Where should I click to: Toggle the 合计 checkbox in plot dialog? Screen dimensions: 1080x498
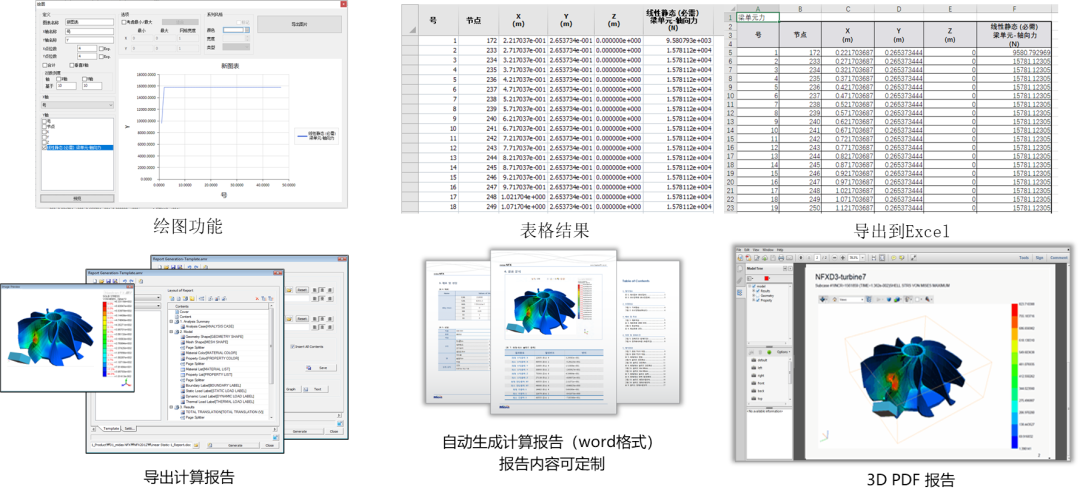(x=45, y=65)
